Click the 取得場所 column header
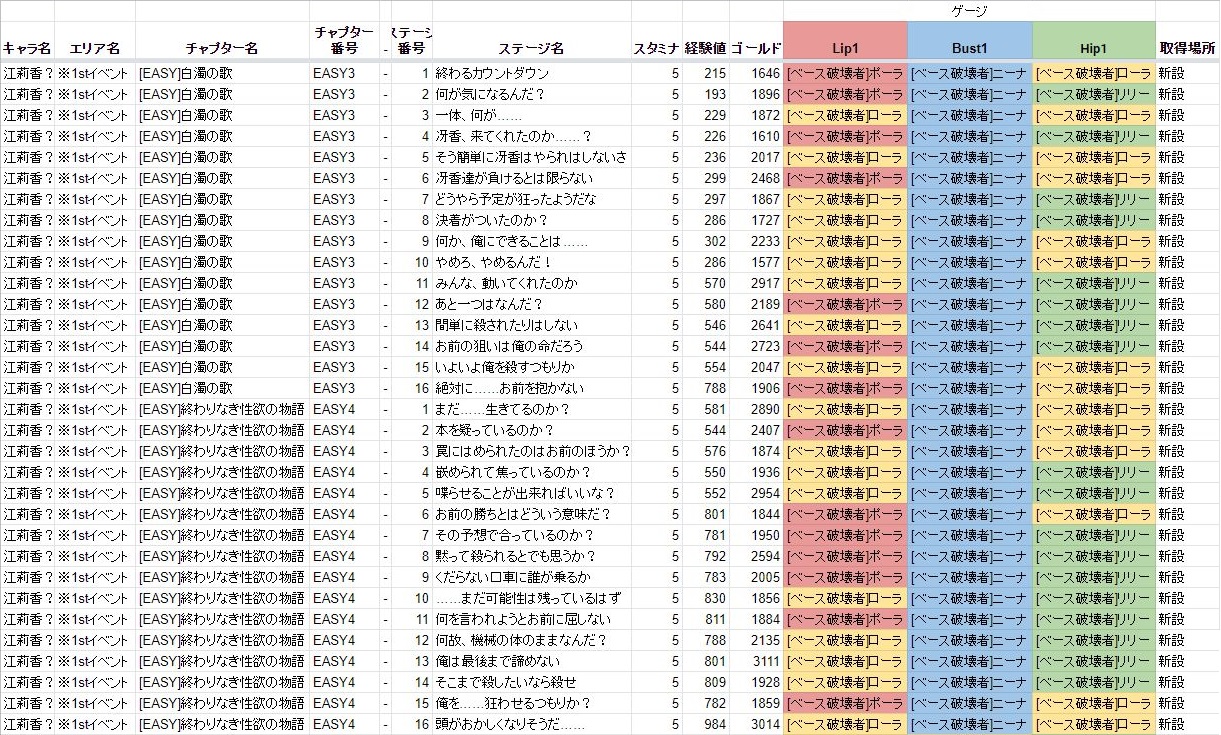The width and height of the screenshot is (1221, 735). coord(1187,48)
